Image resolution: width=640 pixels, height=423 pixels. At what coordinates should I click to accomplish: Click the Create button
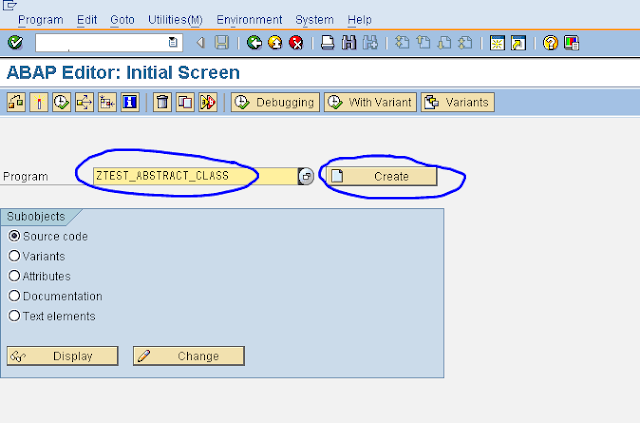pyautogui.click(x=382, y=176)
